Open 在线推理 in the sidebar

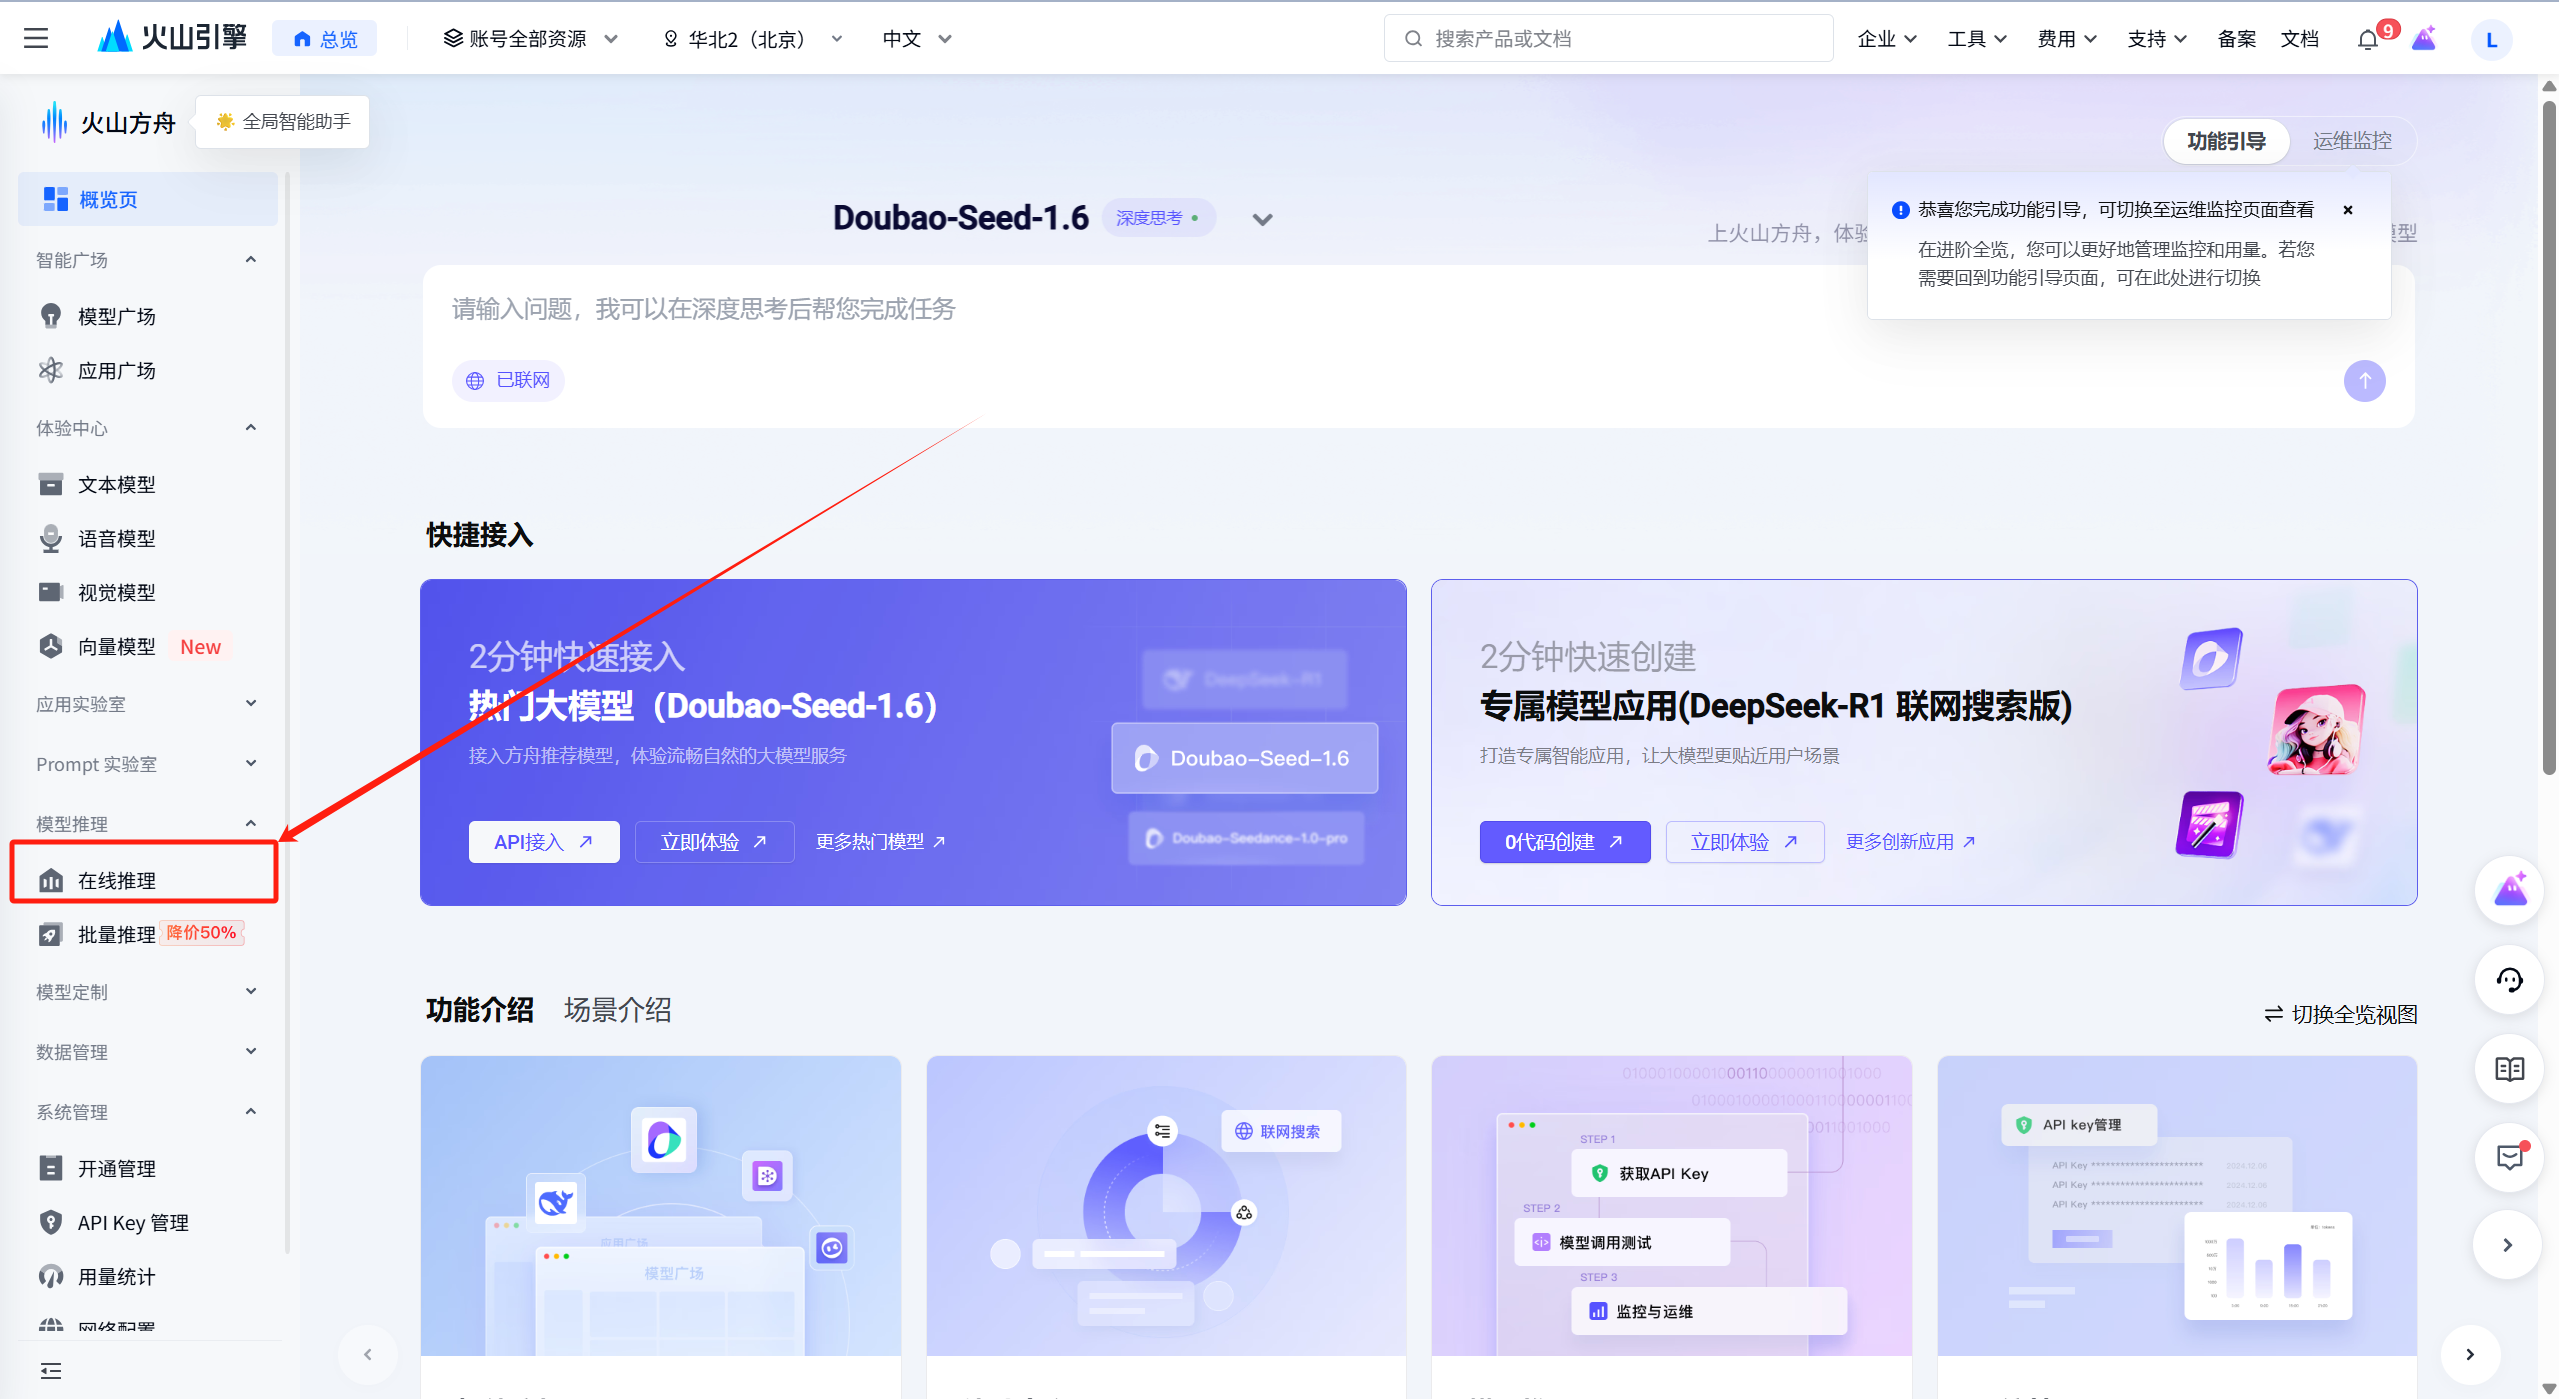coord(116,880)
